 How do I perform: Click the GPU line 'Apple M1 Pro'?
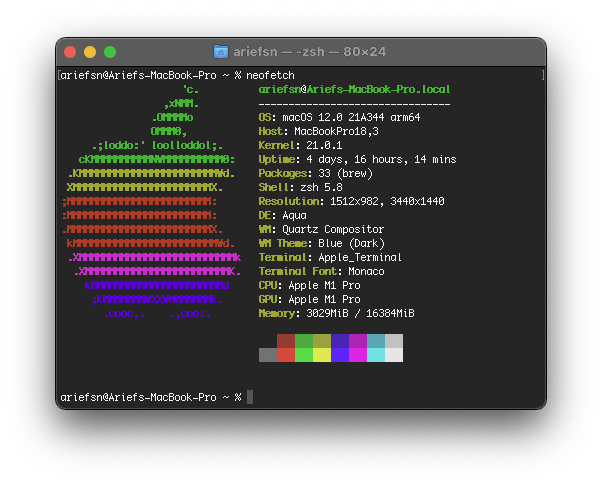tap(324, 299)
